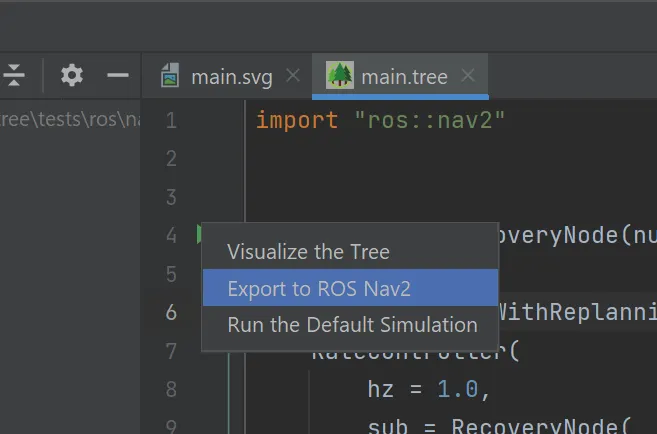Click the import keyword on line 1
657x434 pixels.
tap(297, 120)
